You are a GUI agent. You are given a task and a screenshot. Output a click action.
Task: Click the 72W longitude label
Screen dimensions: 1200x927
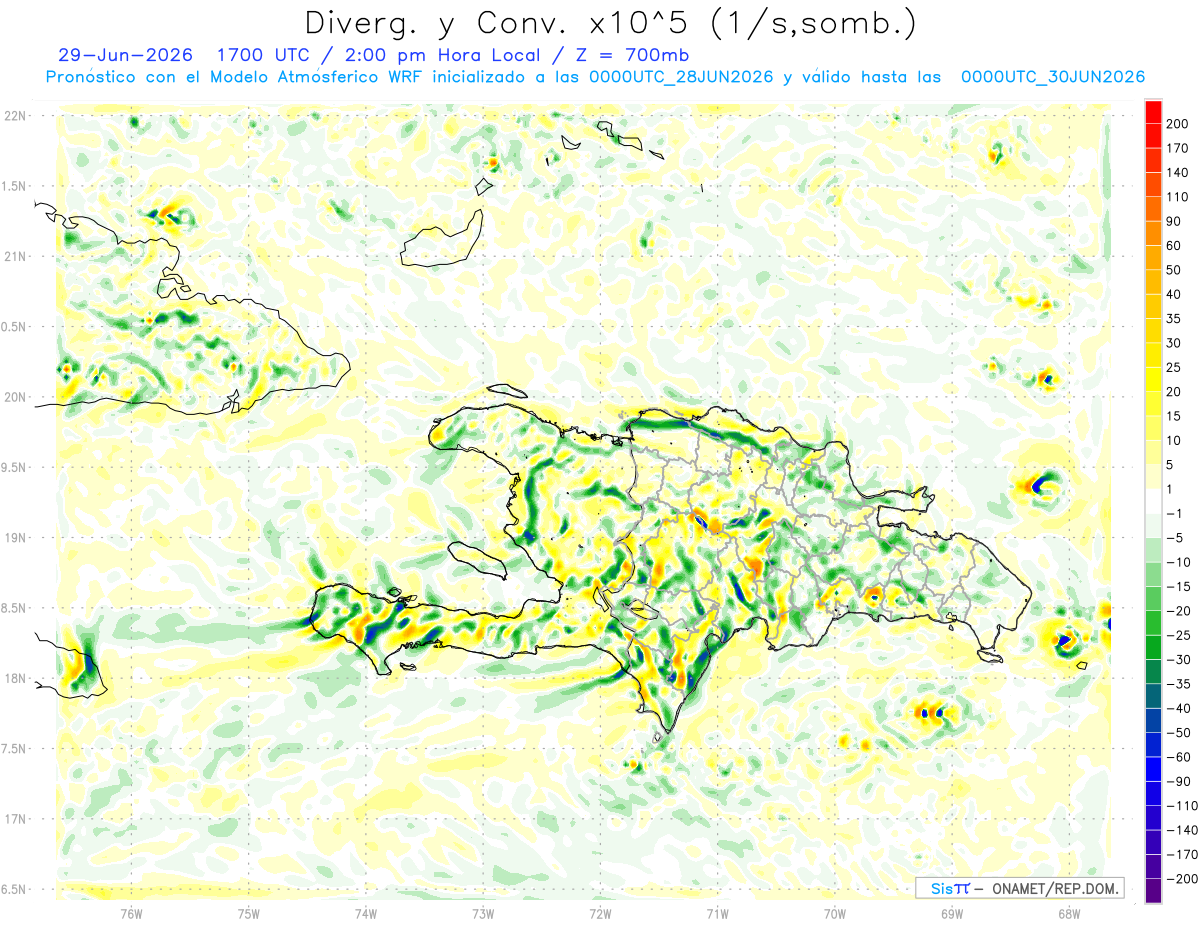click(600, 912)
